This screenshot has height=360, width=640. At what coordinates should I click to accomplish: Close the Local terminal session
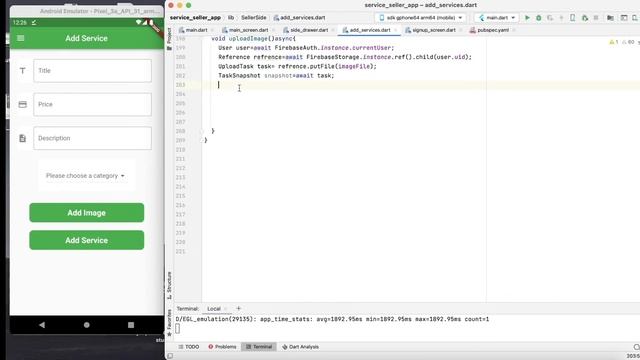click(226, 309)
